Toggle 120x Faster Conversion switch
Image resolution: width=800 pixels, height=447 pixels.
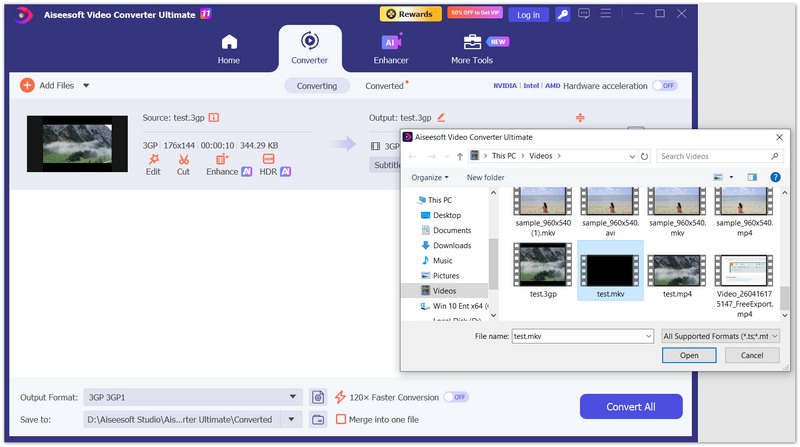pos(456,397)
